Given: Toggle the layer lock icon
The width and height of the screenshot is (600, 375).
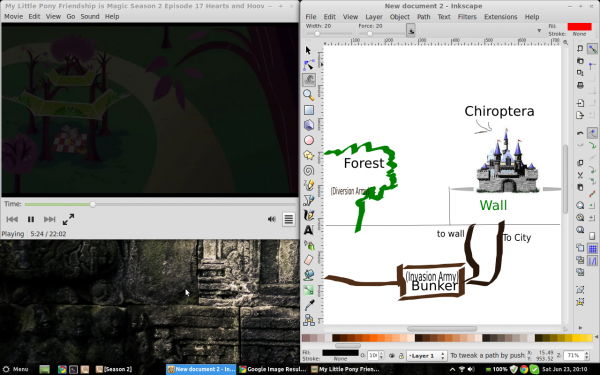Looking at the screenshot, I should coord(401,355).
